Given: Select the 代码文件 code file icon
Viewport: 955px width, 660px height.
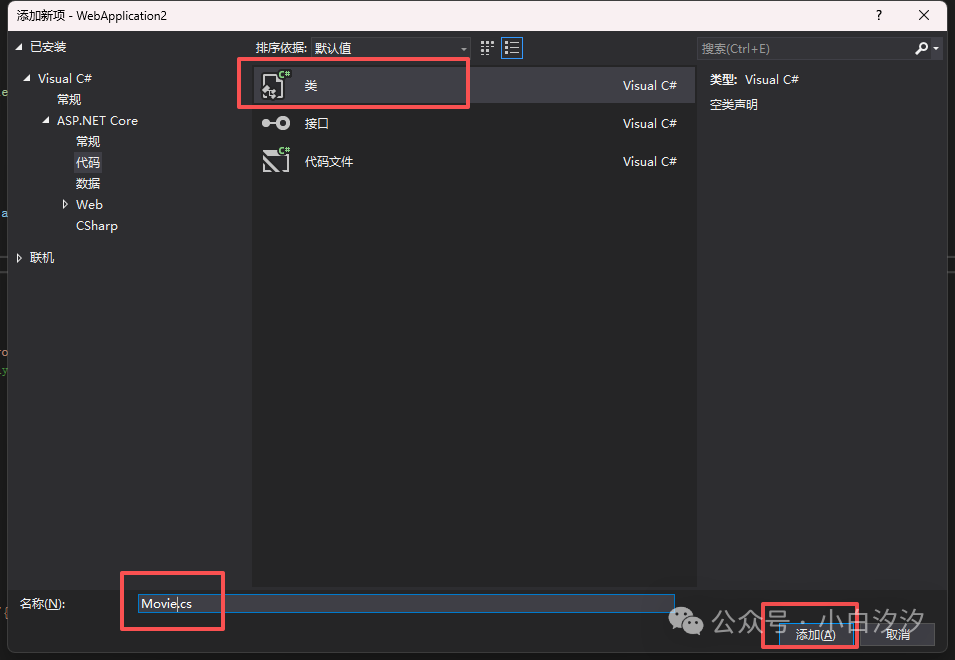Looking at the screenshot, I should point(276,161).
